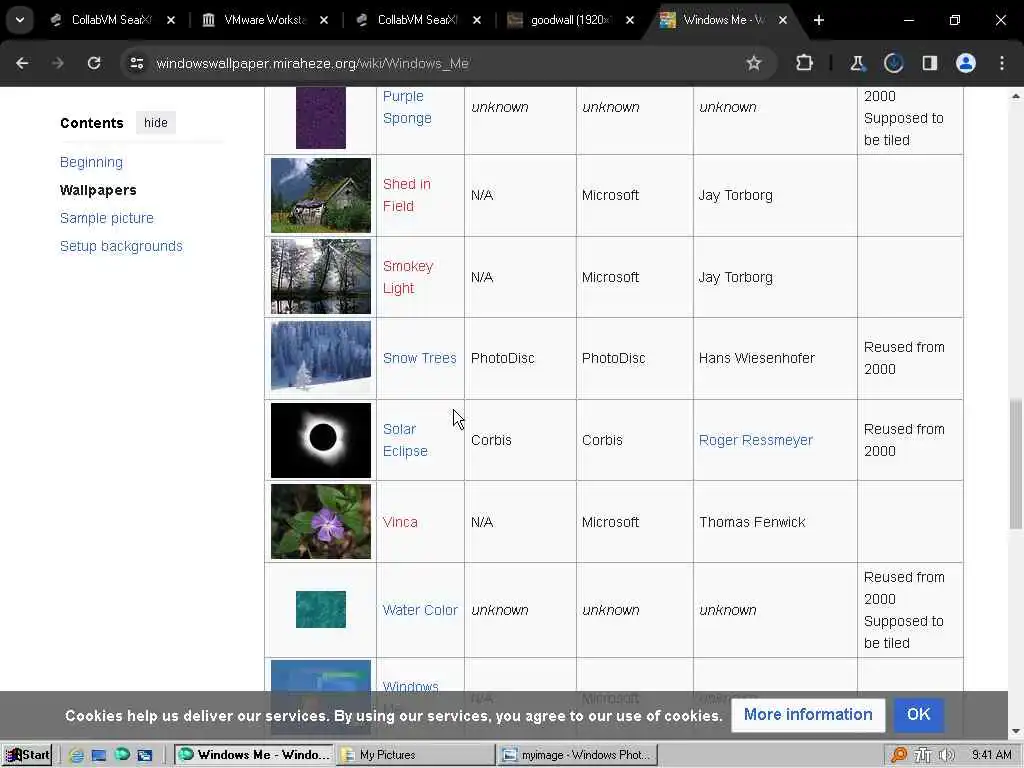The width and height of the screenshot is (1024, 768).
Task: Click the 9:41 AM system clock
Action: pyautogui.click(x=991, y=755)
